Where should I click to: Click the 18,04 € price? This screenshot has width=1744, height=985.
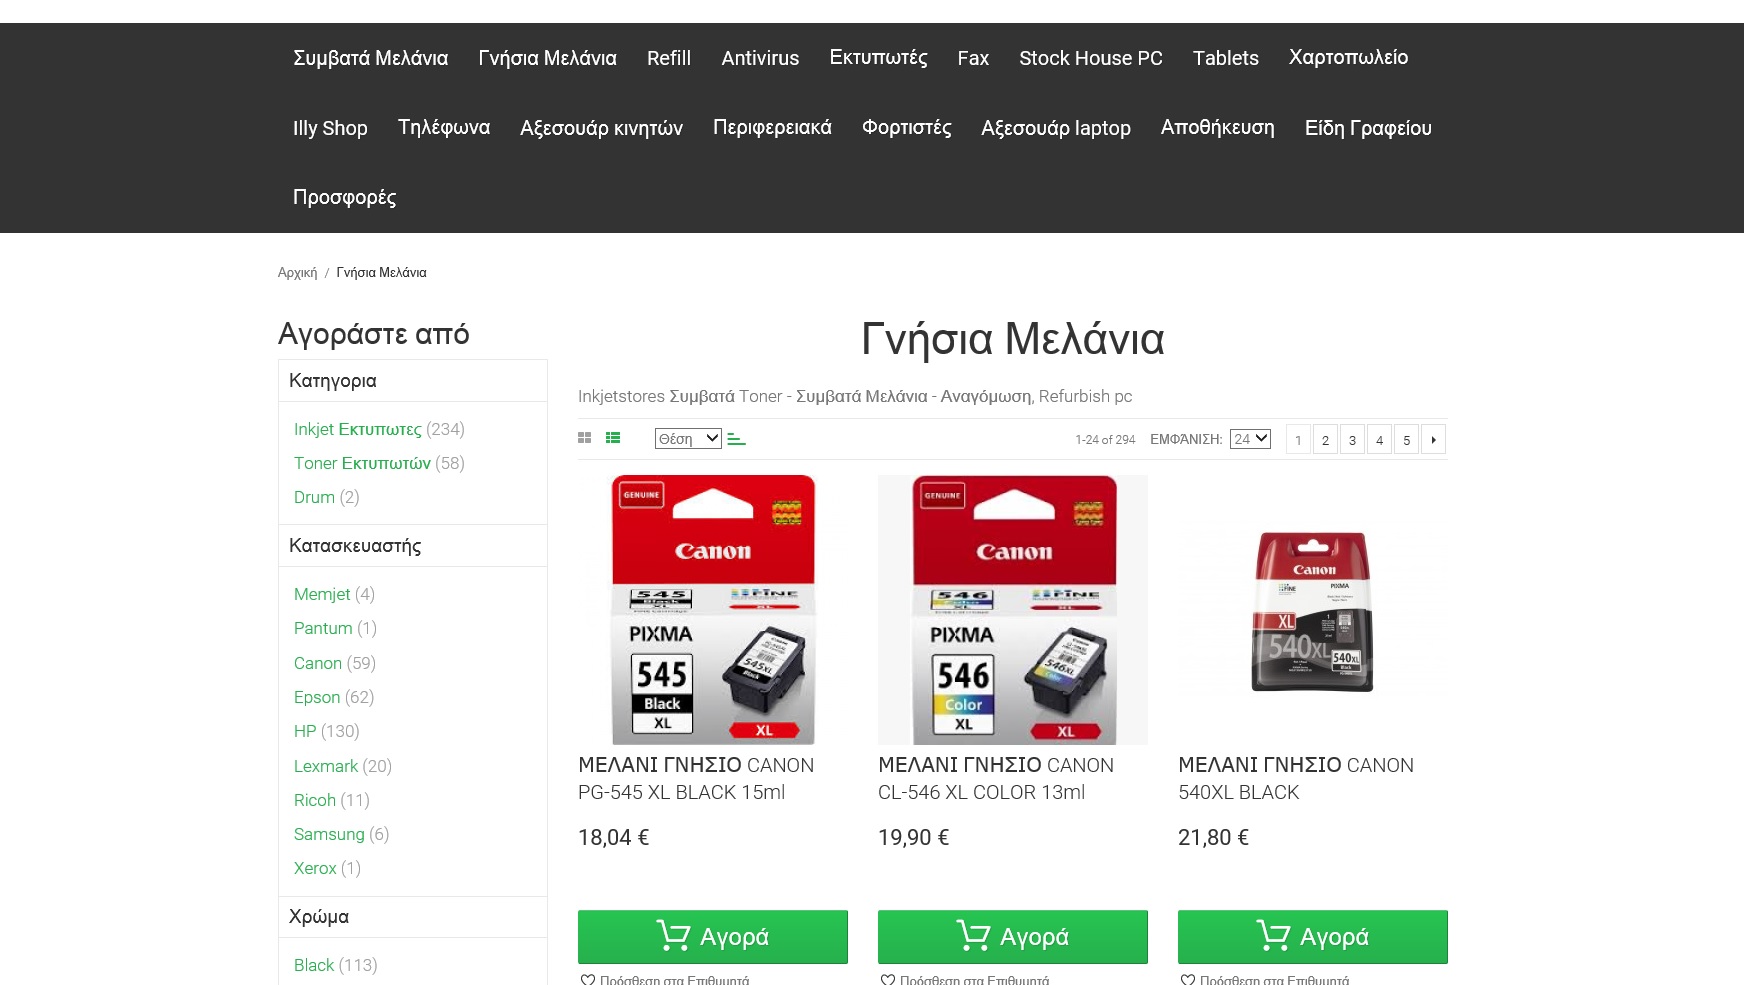(x=614, y=837)
